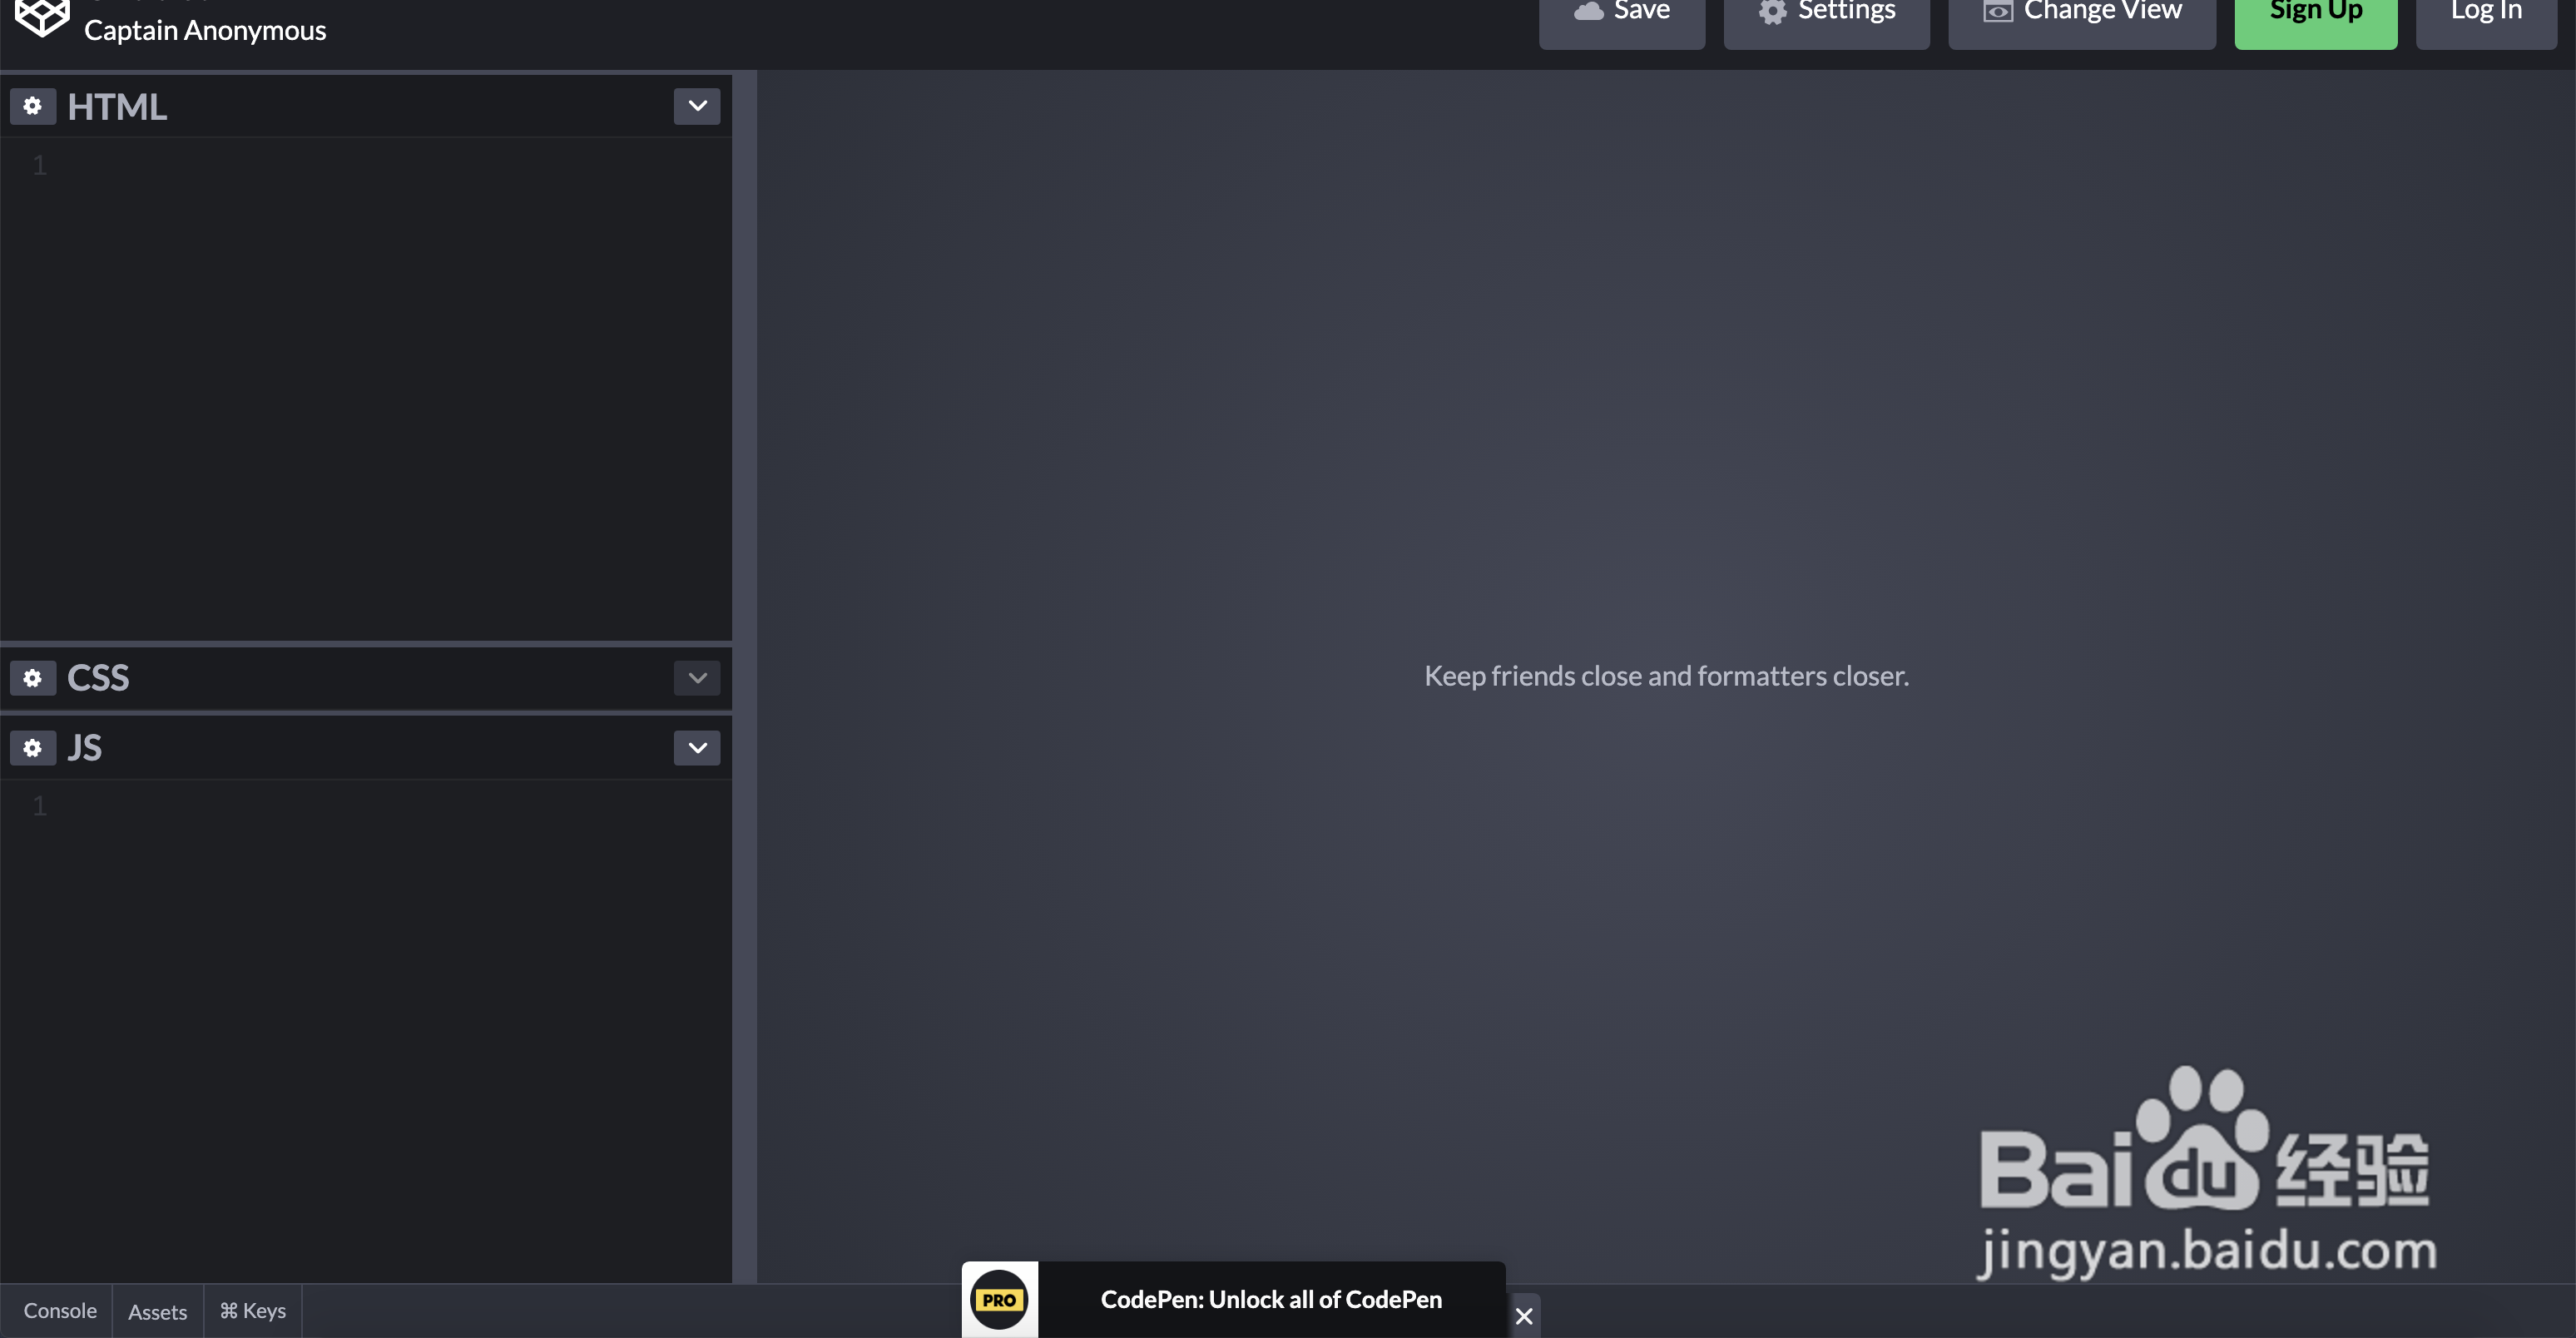
Task: Open JS editor settings gear
Action: [x=33, y=748]
